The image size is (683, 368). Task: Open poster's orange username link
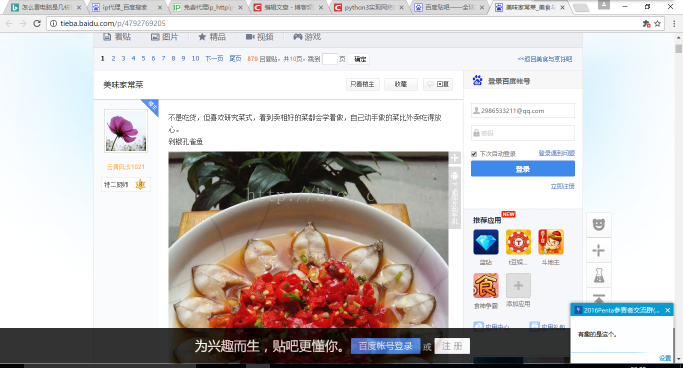(x=125, y=167)
